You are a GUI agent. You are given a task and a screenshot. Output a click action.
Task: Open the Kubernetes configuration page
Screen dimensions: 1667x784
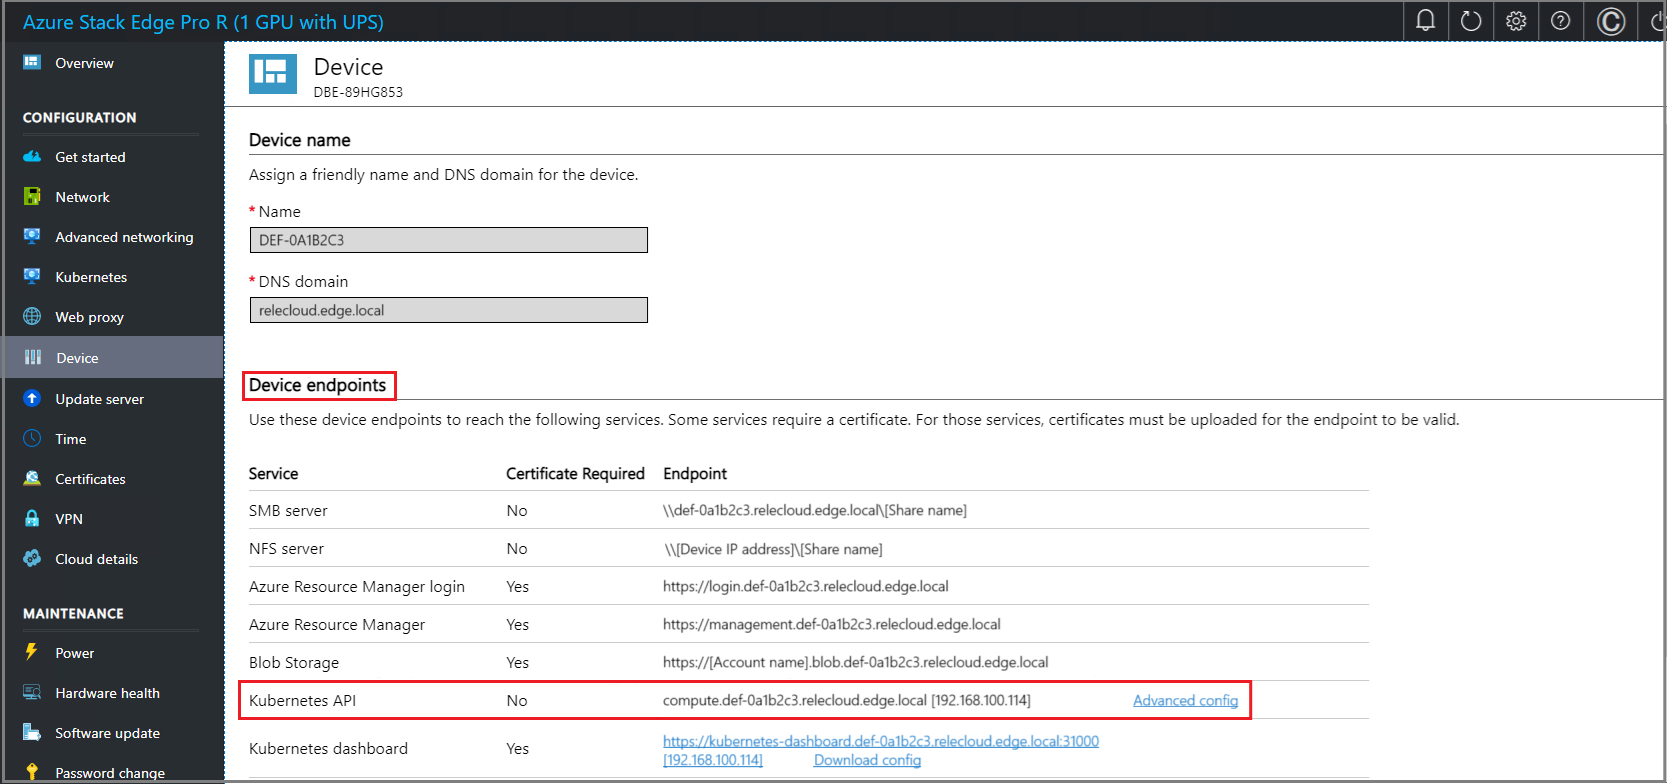coord(91,277)
